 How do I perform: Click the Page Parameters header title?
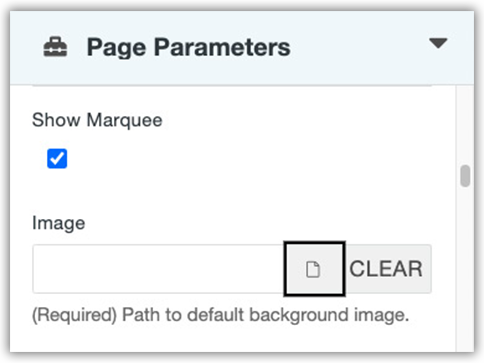point(189,47)
